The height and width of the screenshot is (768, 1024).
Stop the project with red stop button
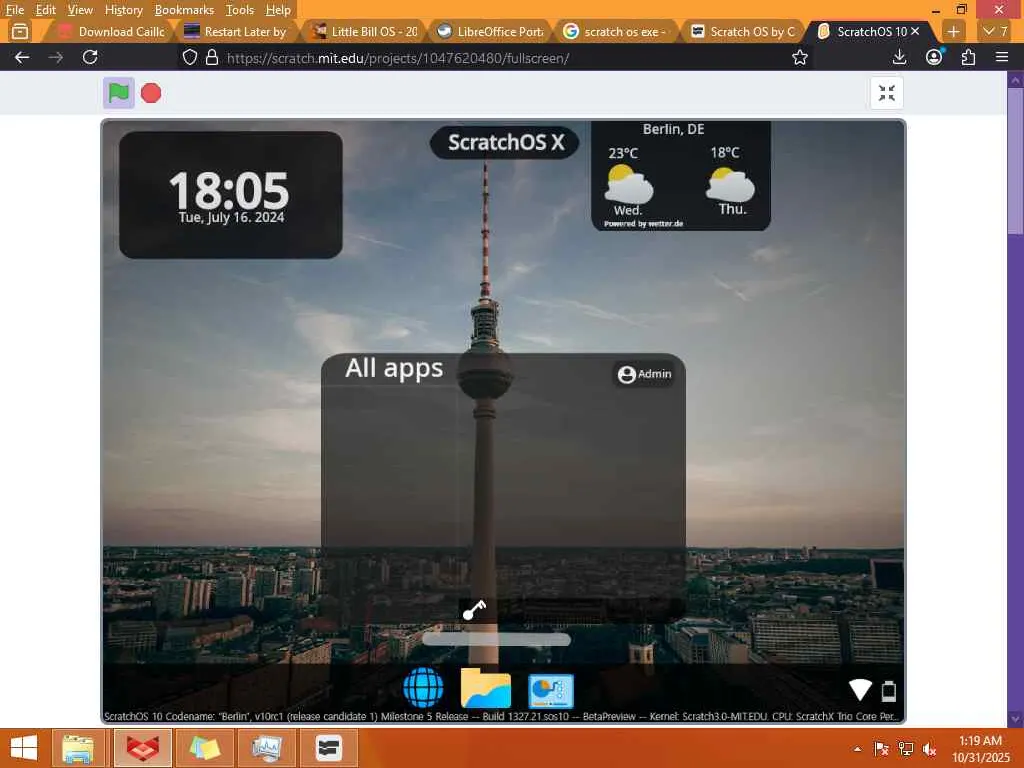(151, 93)
